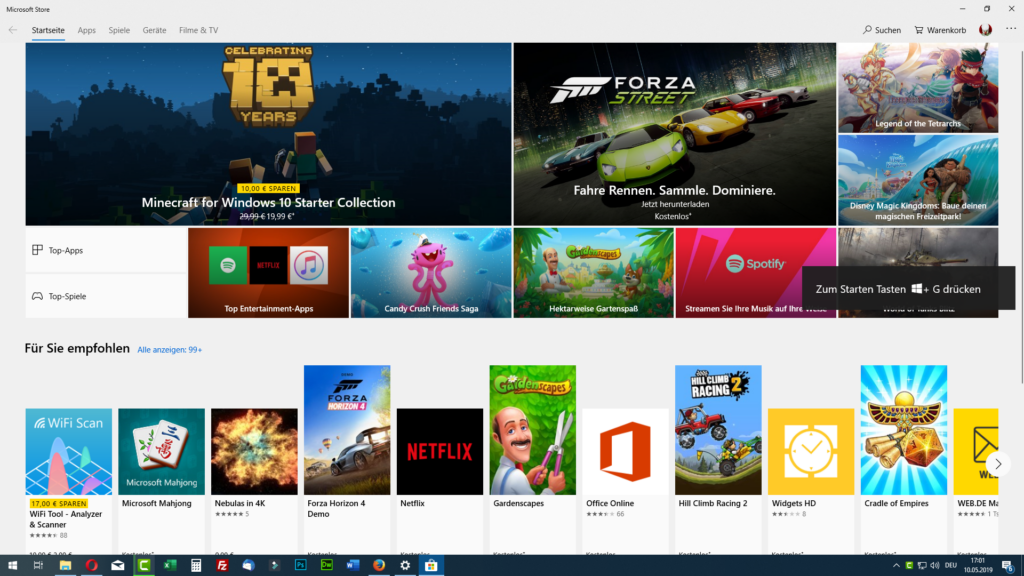This screenshot has width=1024, height=576.
Task: Open Task View in the taskbar
Action: point(38,566)
